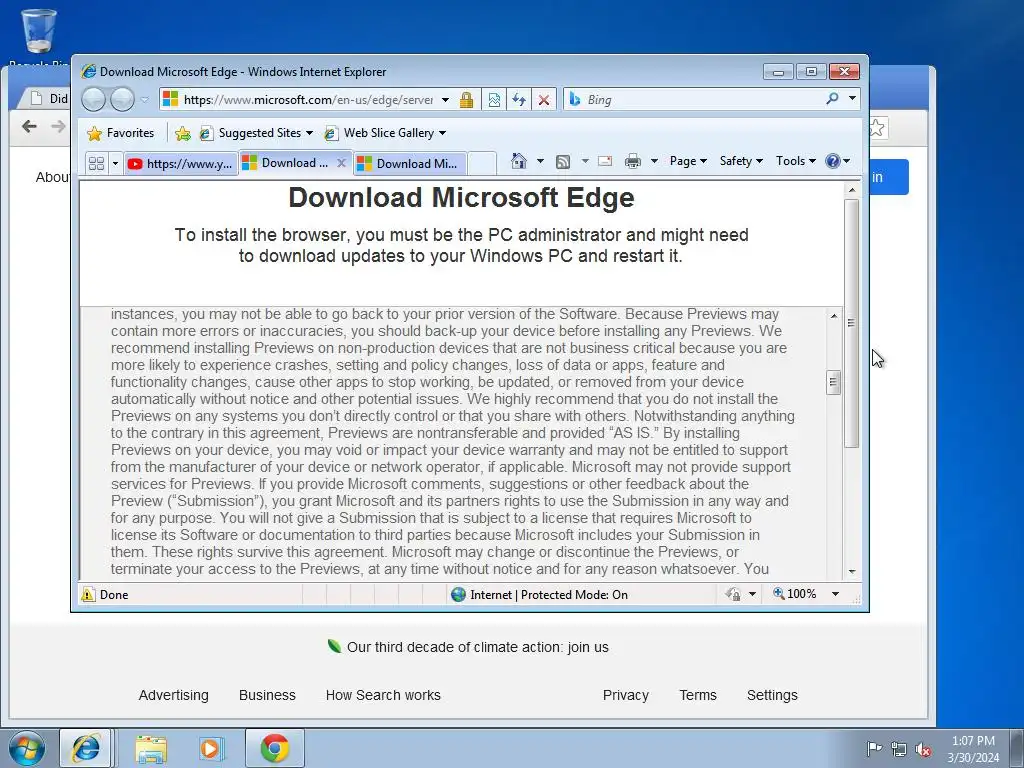Viewport: 1024px width, 768px height.
Task: Launch Windows Media Player from taskbar
Action: pyautogui.click(x=212, y=748)
